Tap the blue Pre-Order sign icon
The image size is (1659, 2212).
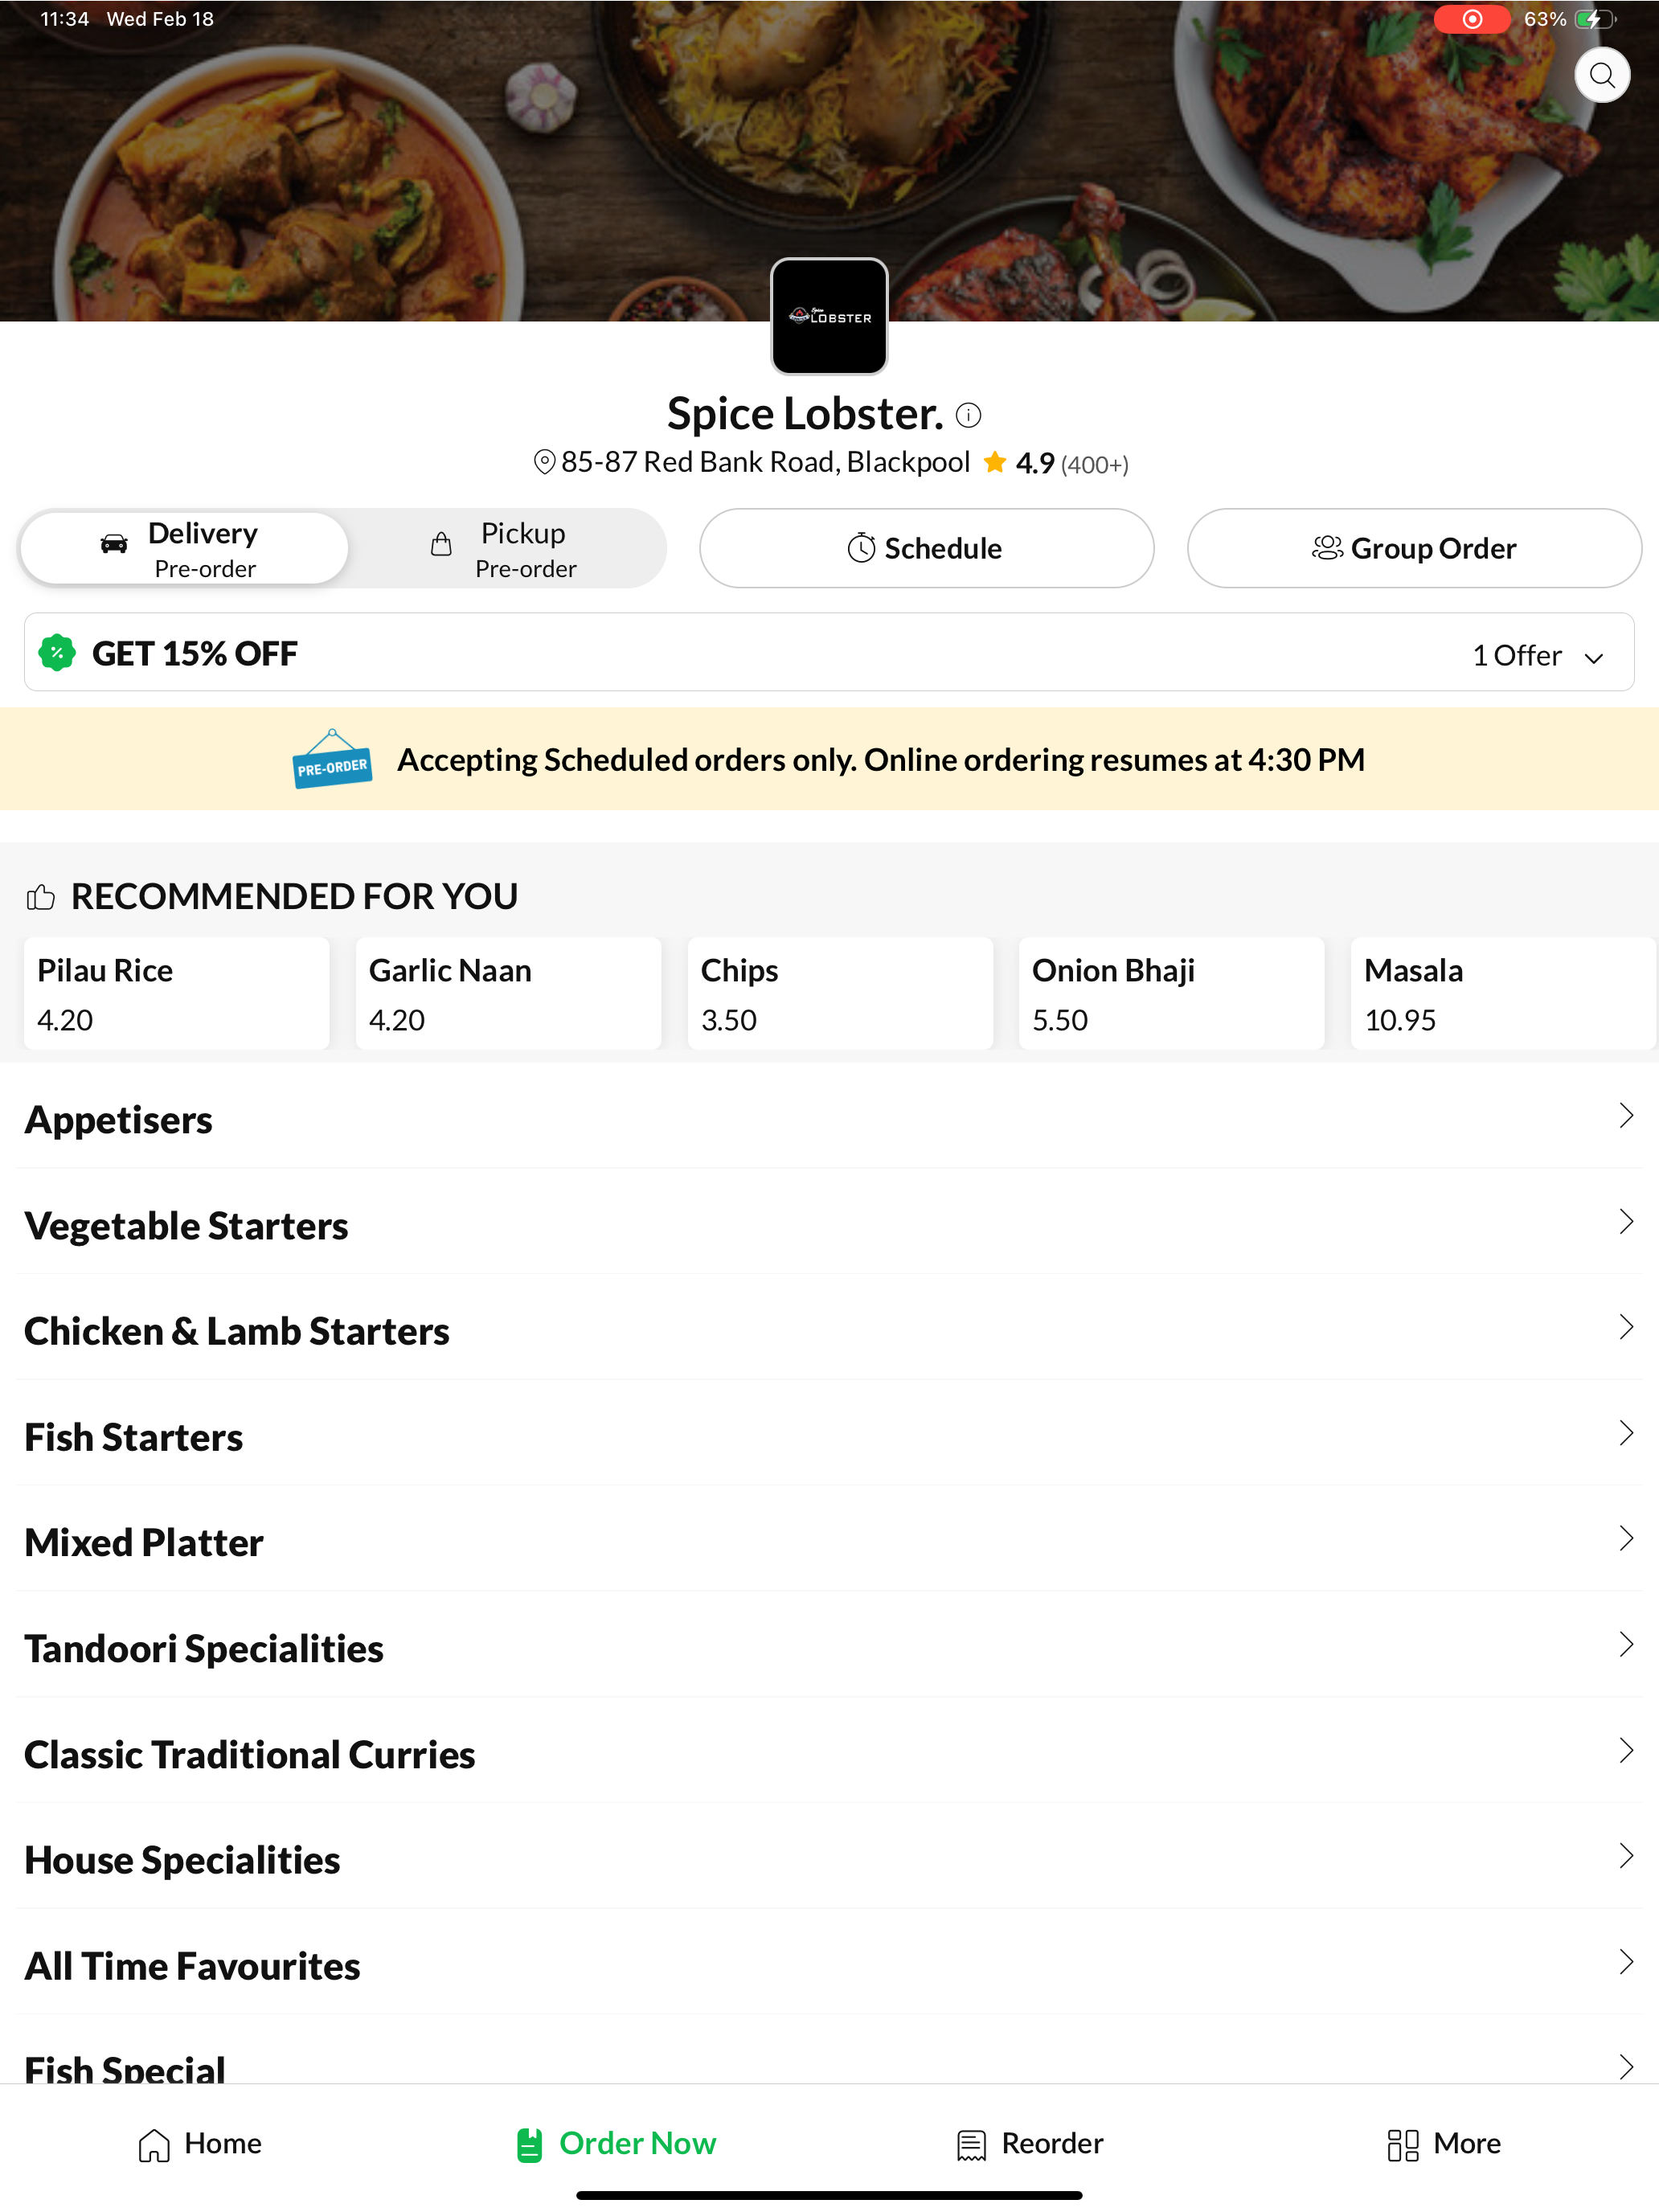pyautogui.click(x=332, y=759)
